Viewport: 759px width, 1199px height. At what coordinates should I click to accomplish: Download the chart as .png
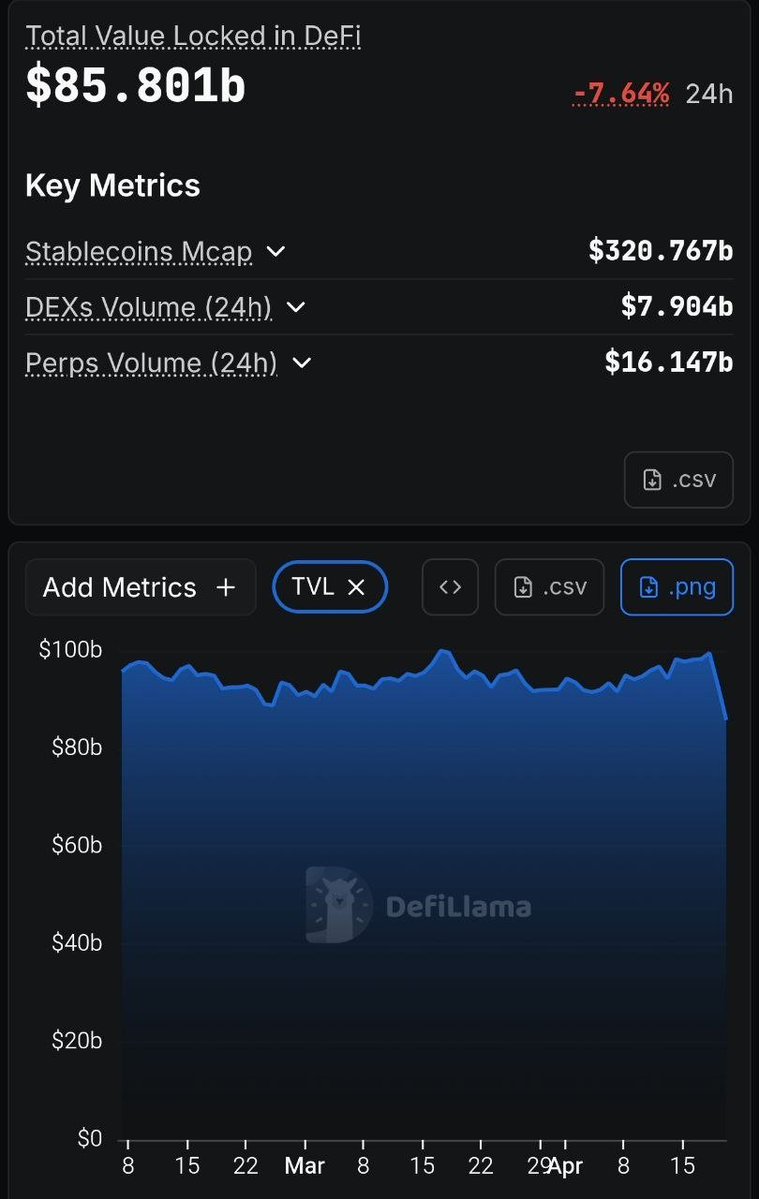coord(677,587)
